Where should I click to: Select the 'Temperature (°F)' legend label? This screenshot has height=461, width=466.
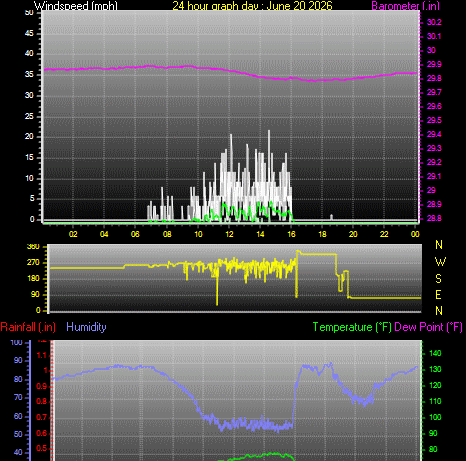pyautogui.click(x=352, y=327)
